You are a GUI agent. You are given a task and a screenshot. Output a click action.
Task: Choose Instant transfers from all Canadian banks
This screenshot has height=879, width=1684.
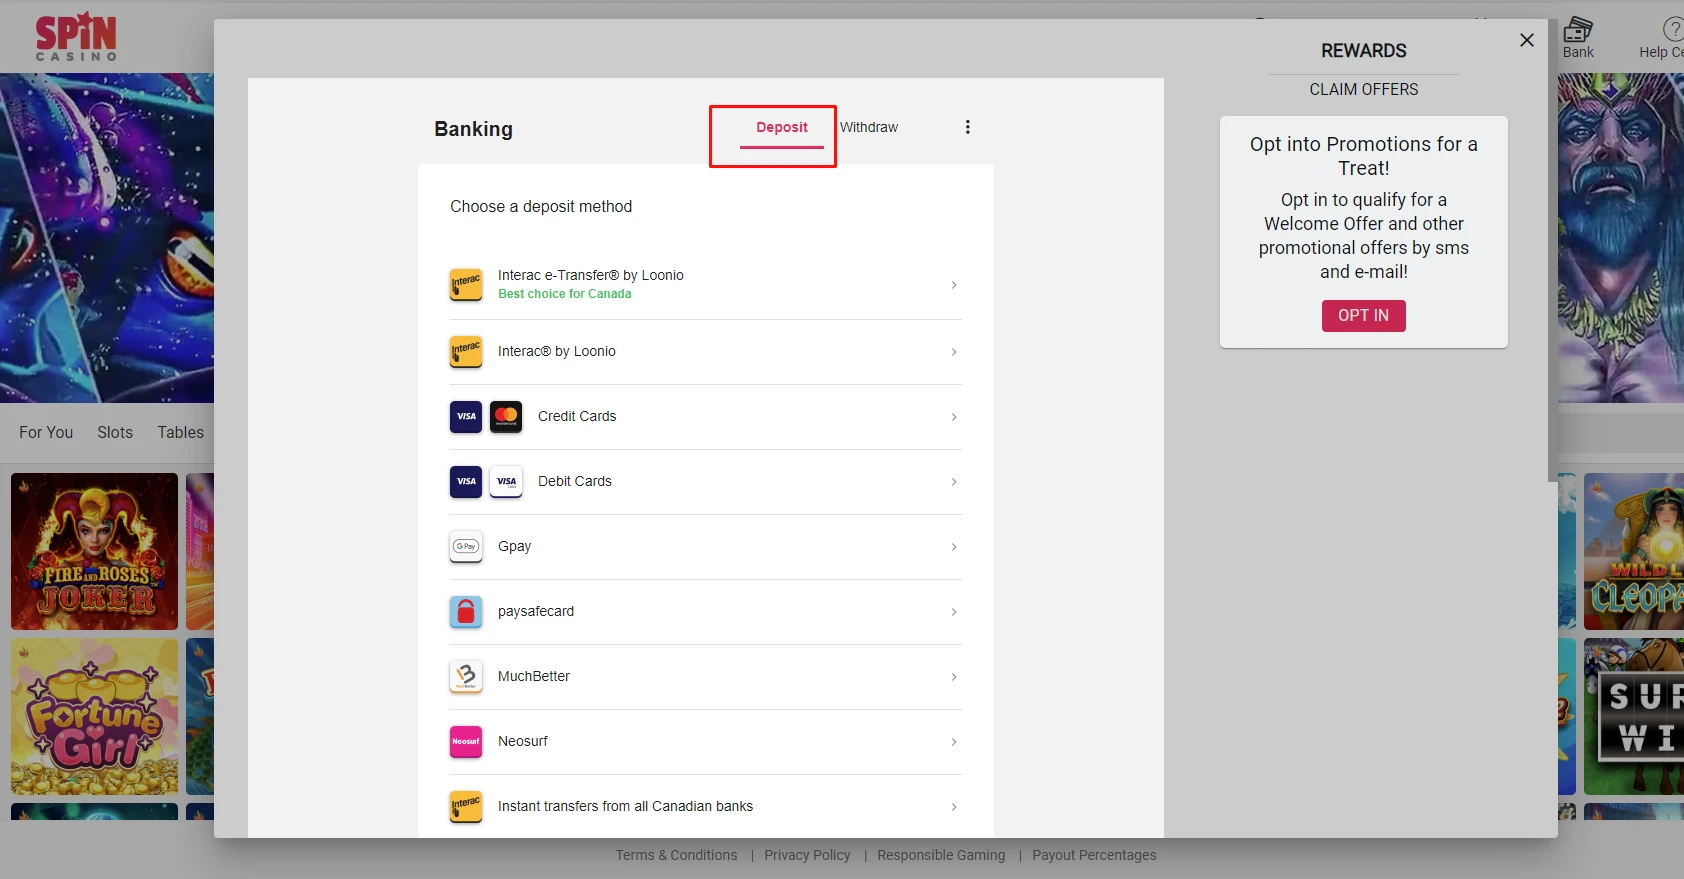[x=626, y=807]
